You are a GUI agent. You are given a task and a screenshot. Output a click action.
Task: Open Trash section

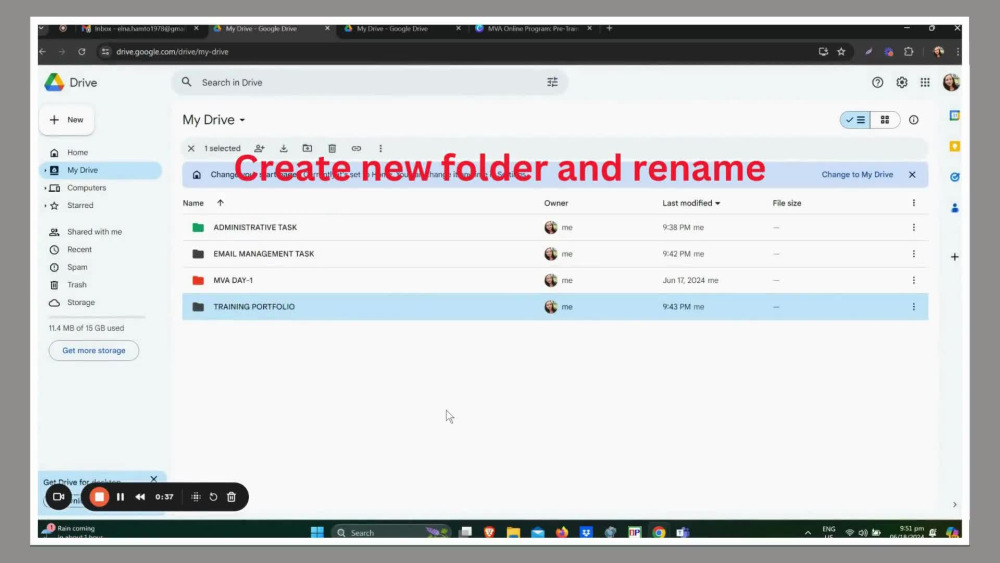(77, 285)
